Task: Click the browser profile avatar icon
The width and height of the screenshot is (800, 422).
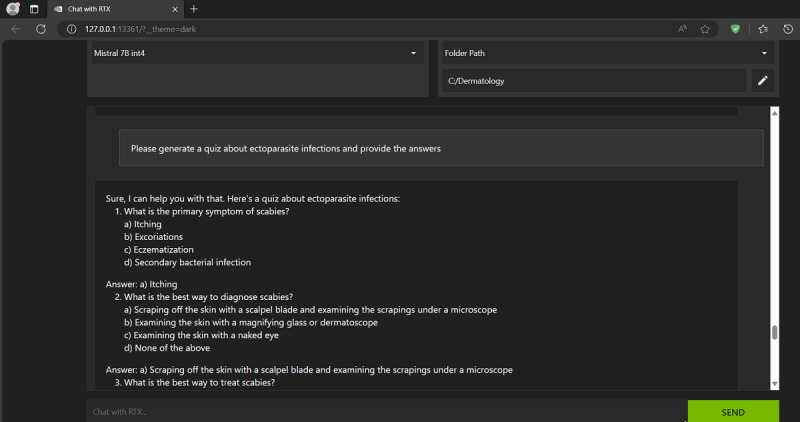Action: 13,9
